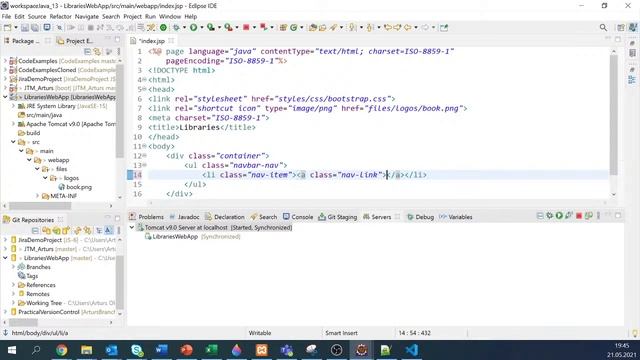Click the Writable status entry
The image size is (640, 360).
coord(260,333)
